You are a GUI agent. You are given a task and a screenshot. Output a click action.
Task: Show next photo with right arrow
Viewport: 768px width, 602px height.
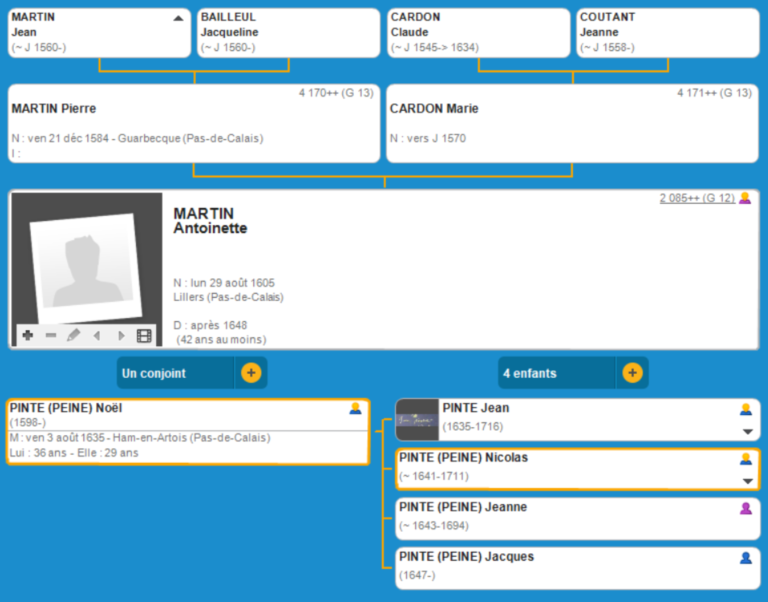(x=121, y=336)
